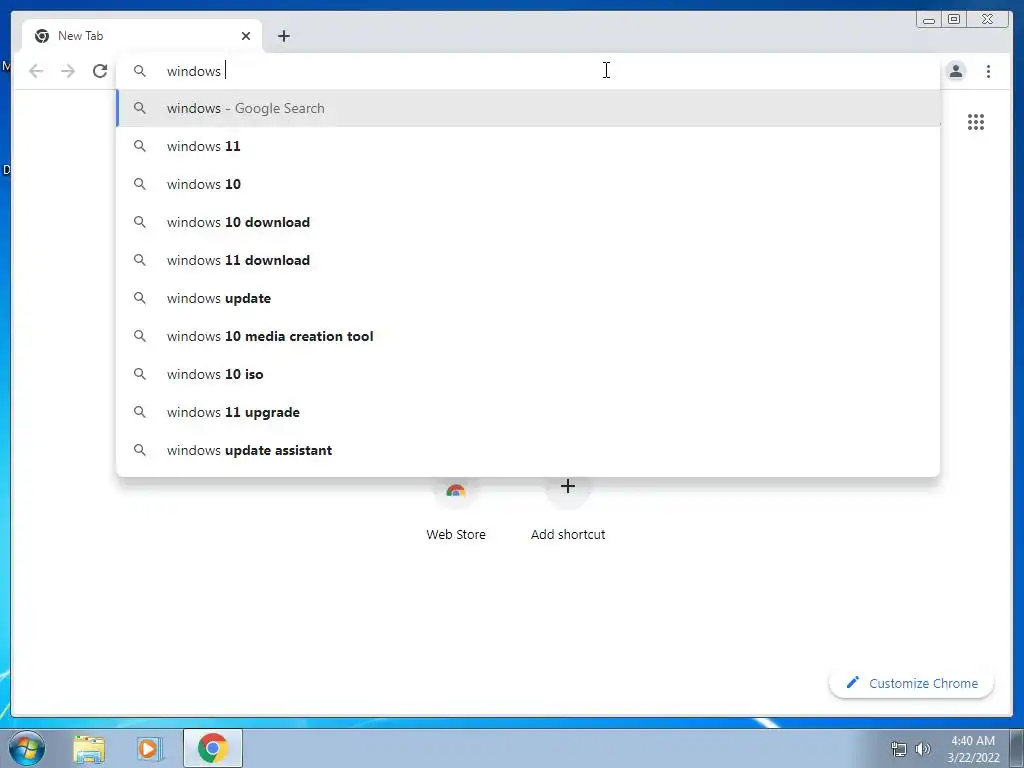Click the back navigation arrow
Screen dimensions: 1024x768
pyautogui.click(x=36, y=71)
